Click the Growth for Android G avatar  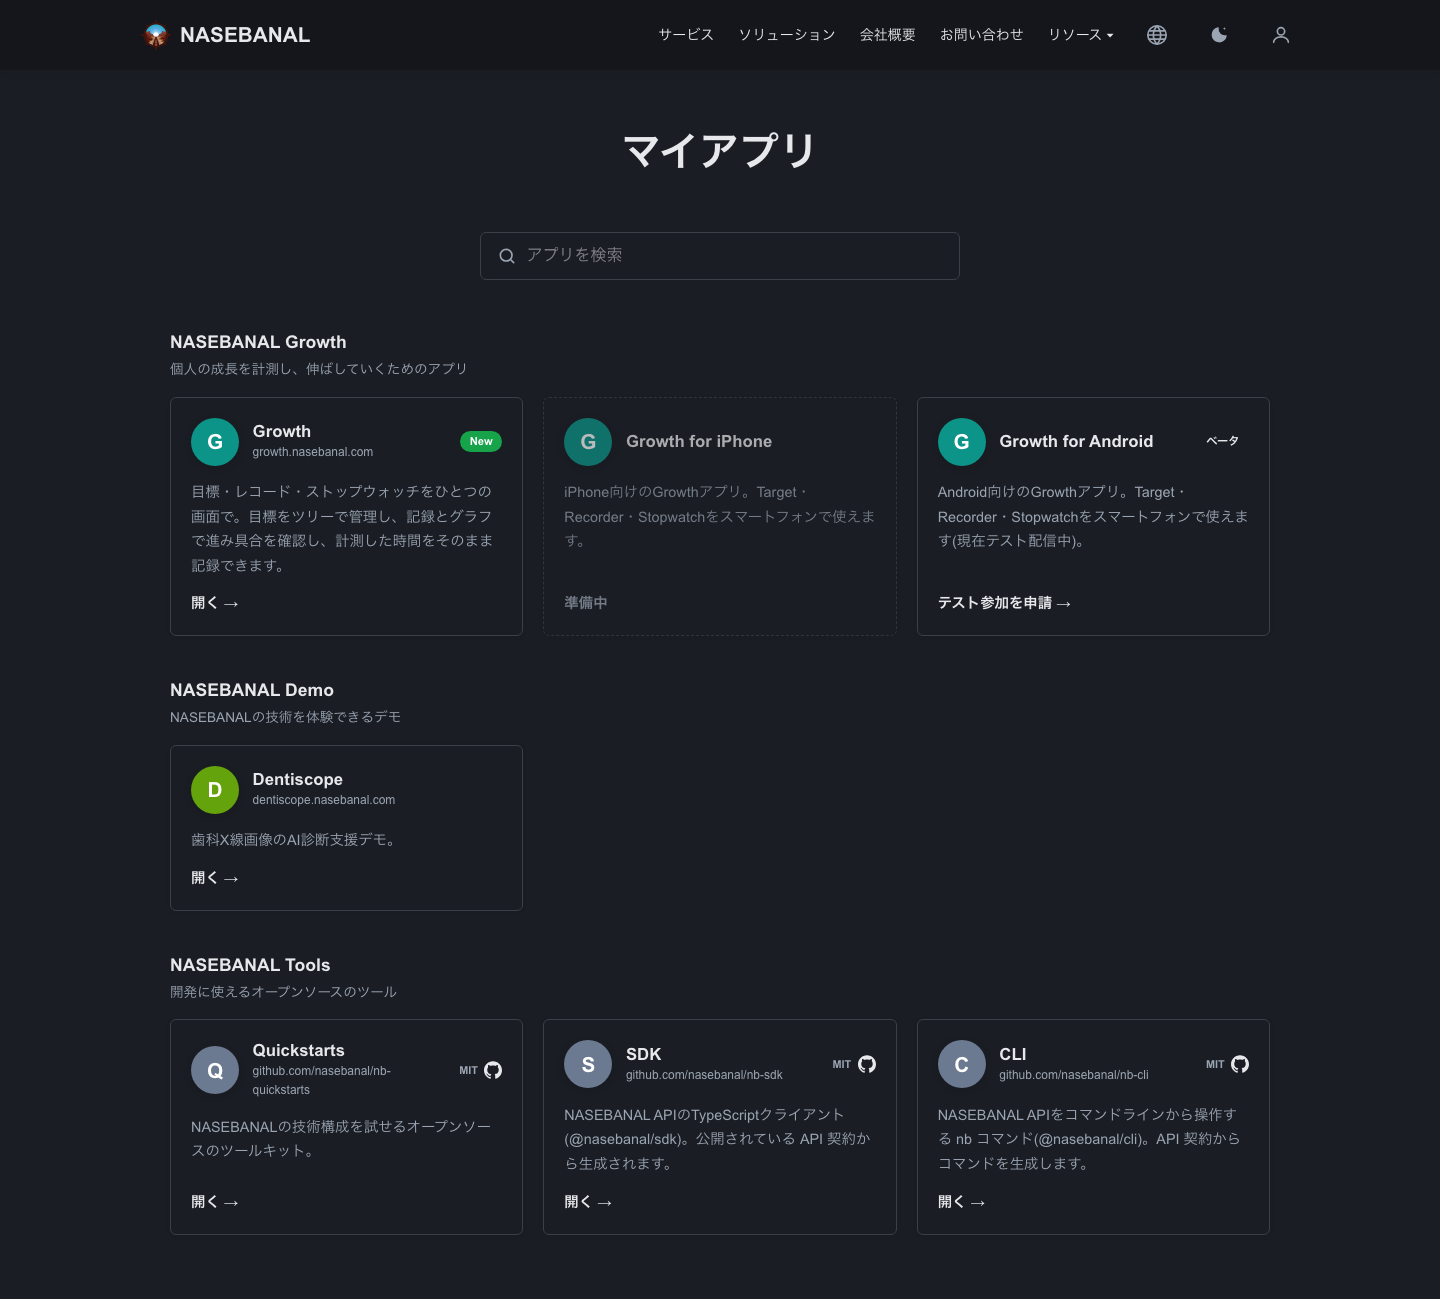pos(962,442)
